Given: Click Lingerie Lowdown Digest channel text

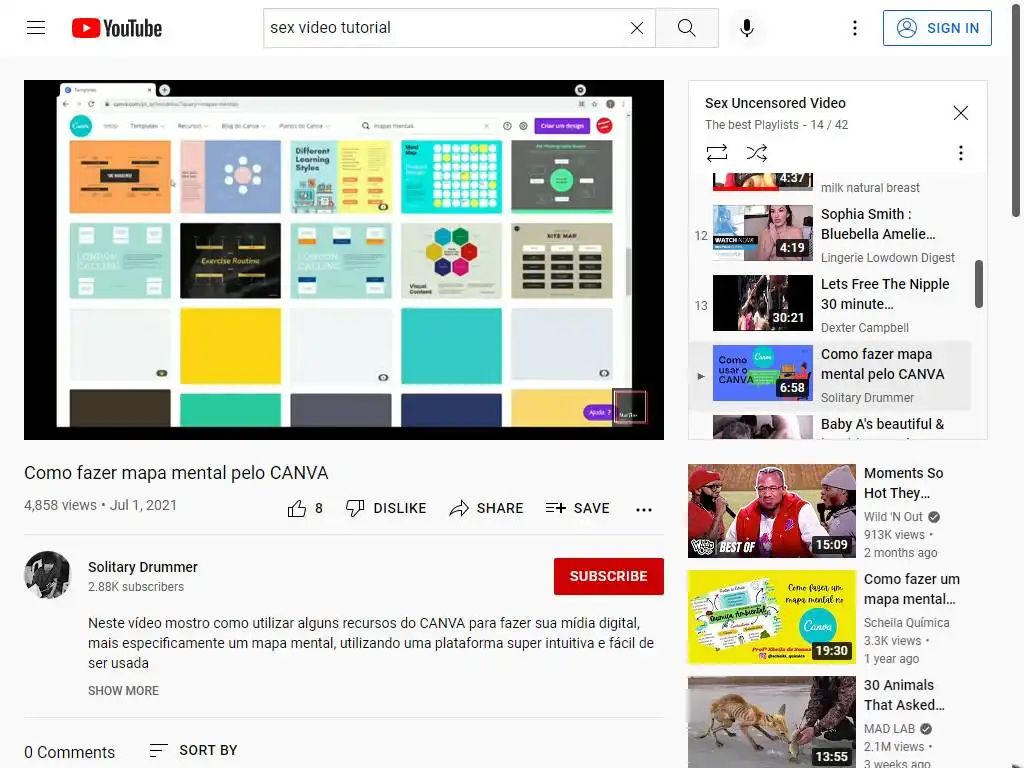Looking at the screenshot, I should [888, 257].
